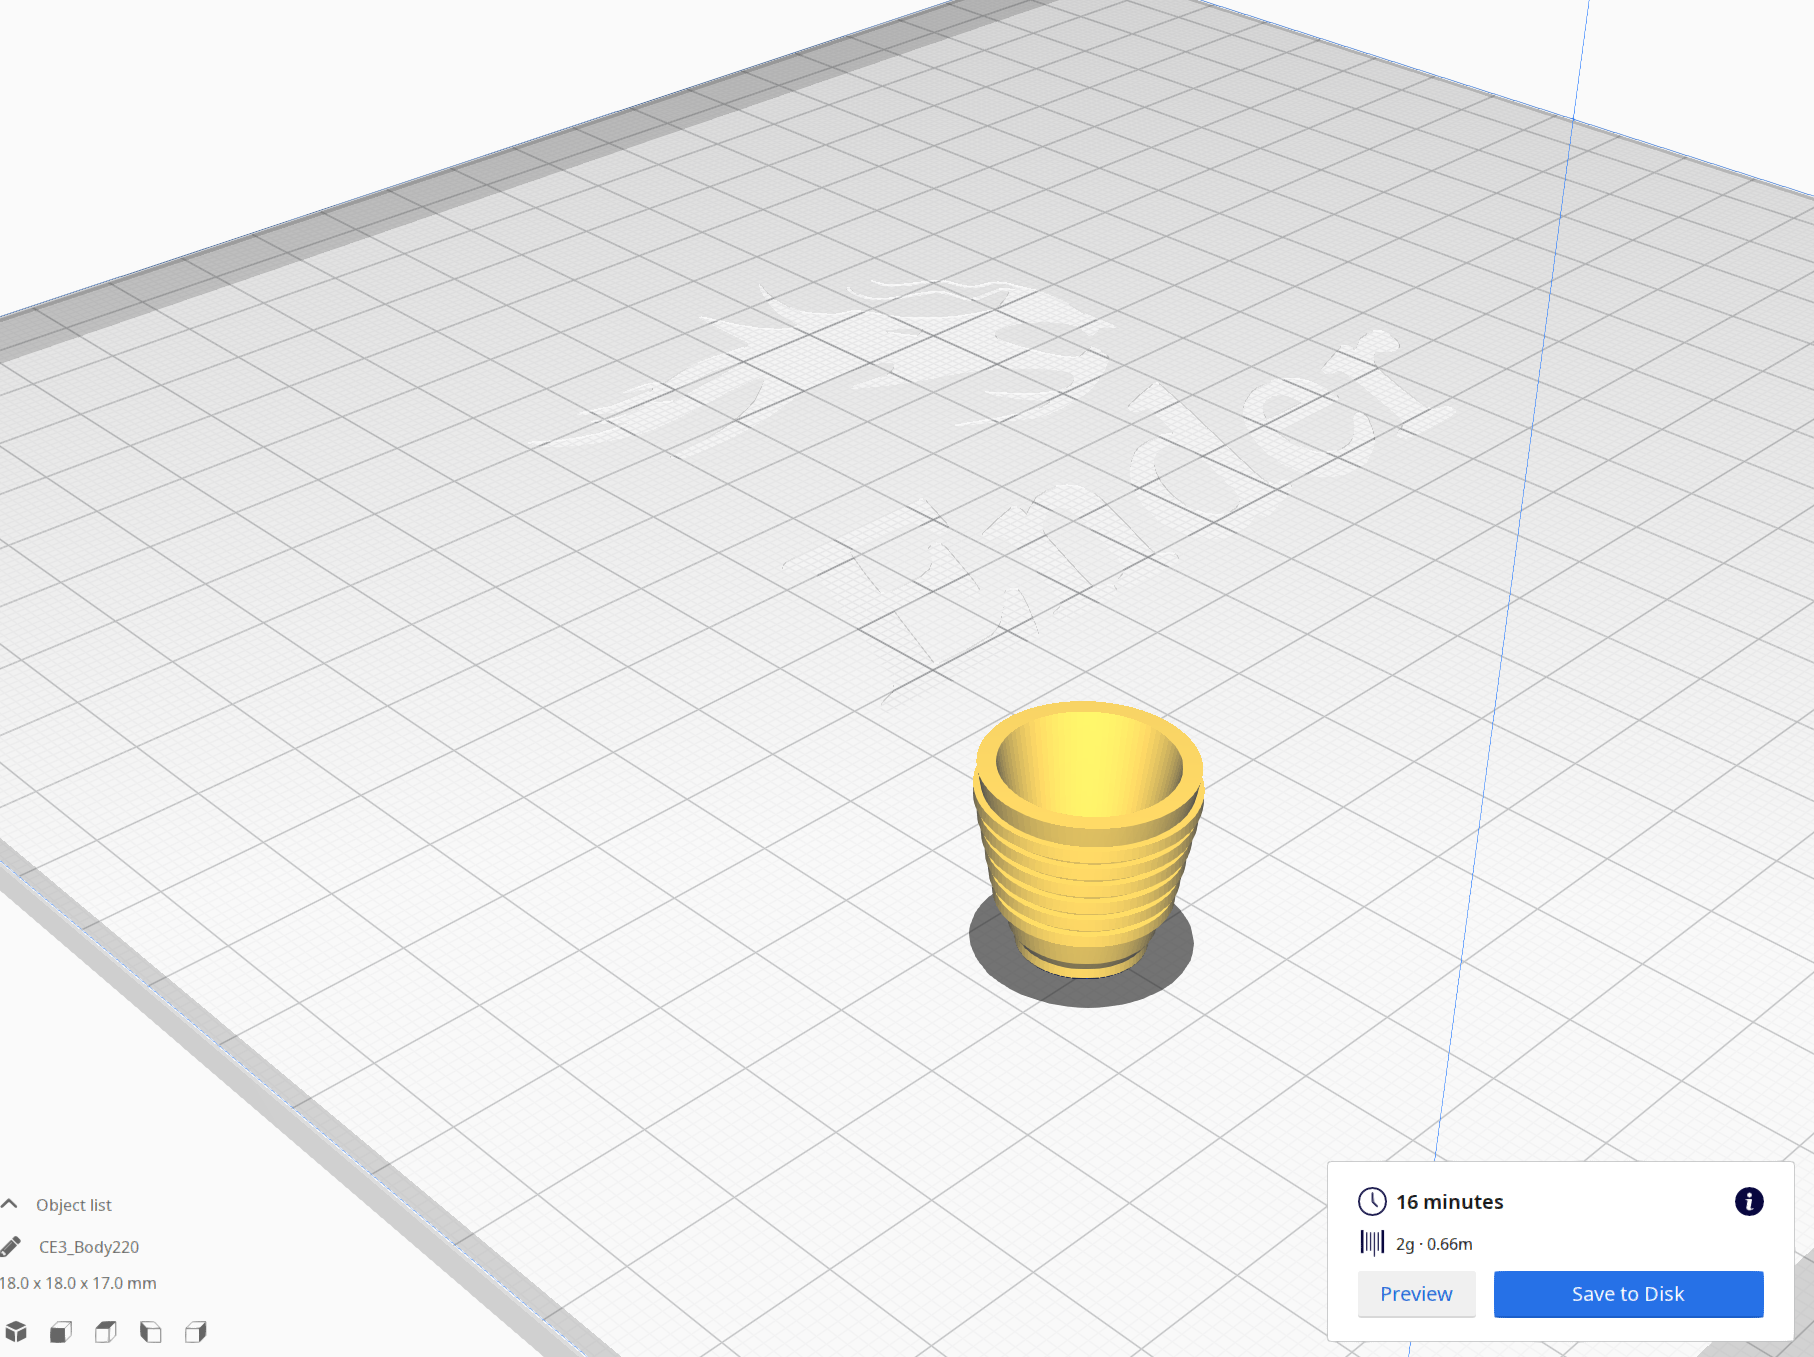Click the Object list label
Screen dimensions: 1814x1357
pos(74,1205)
